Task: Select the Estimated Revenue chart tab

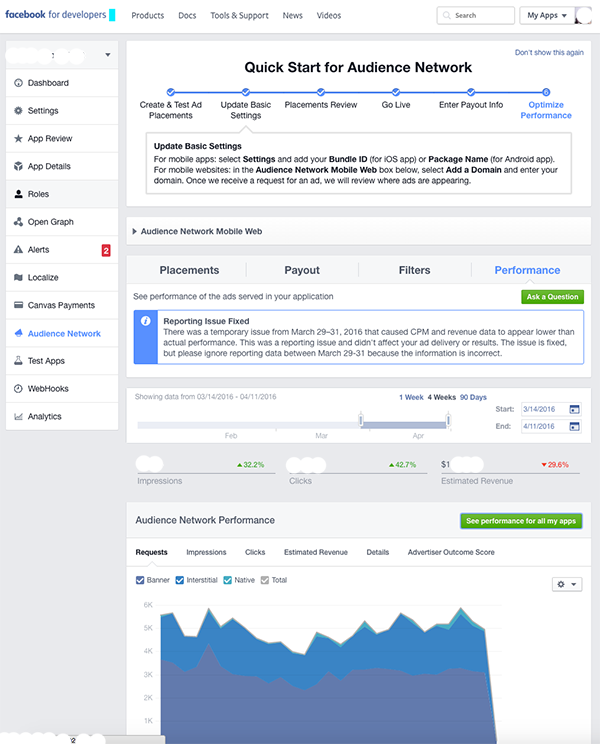Action: tap(315, 552)
